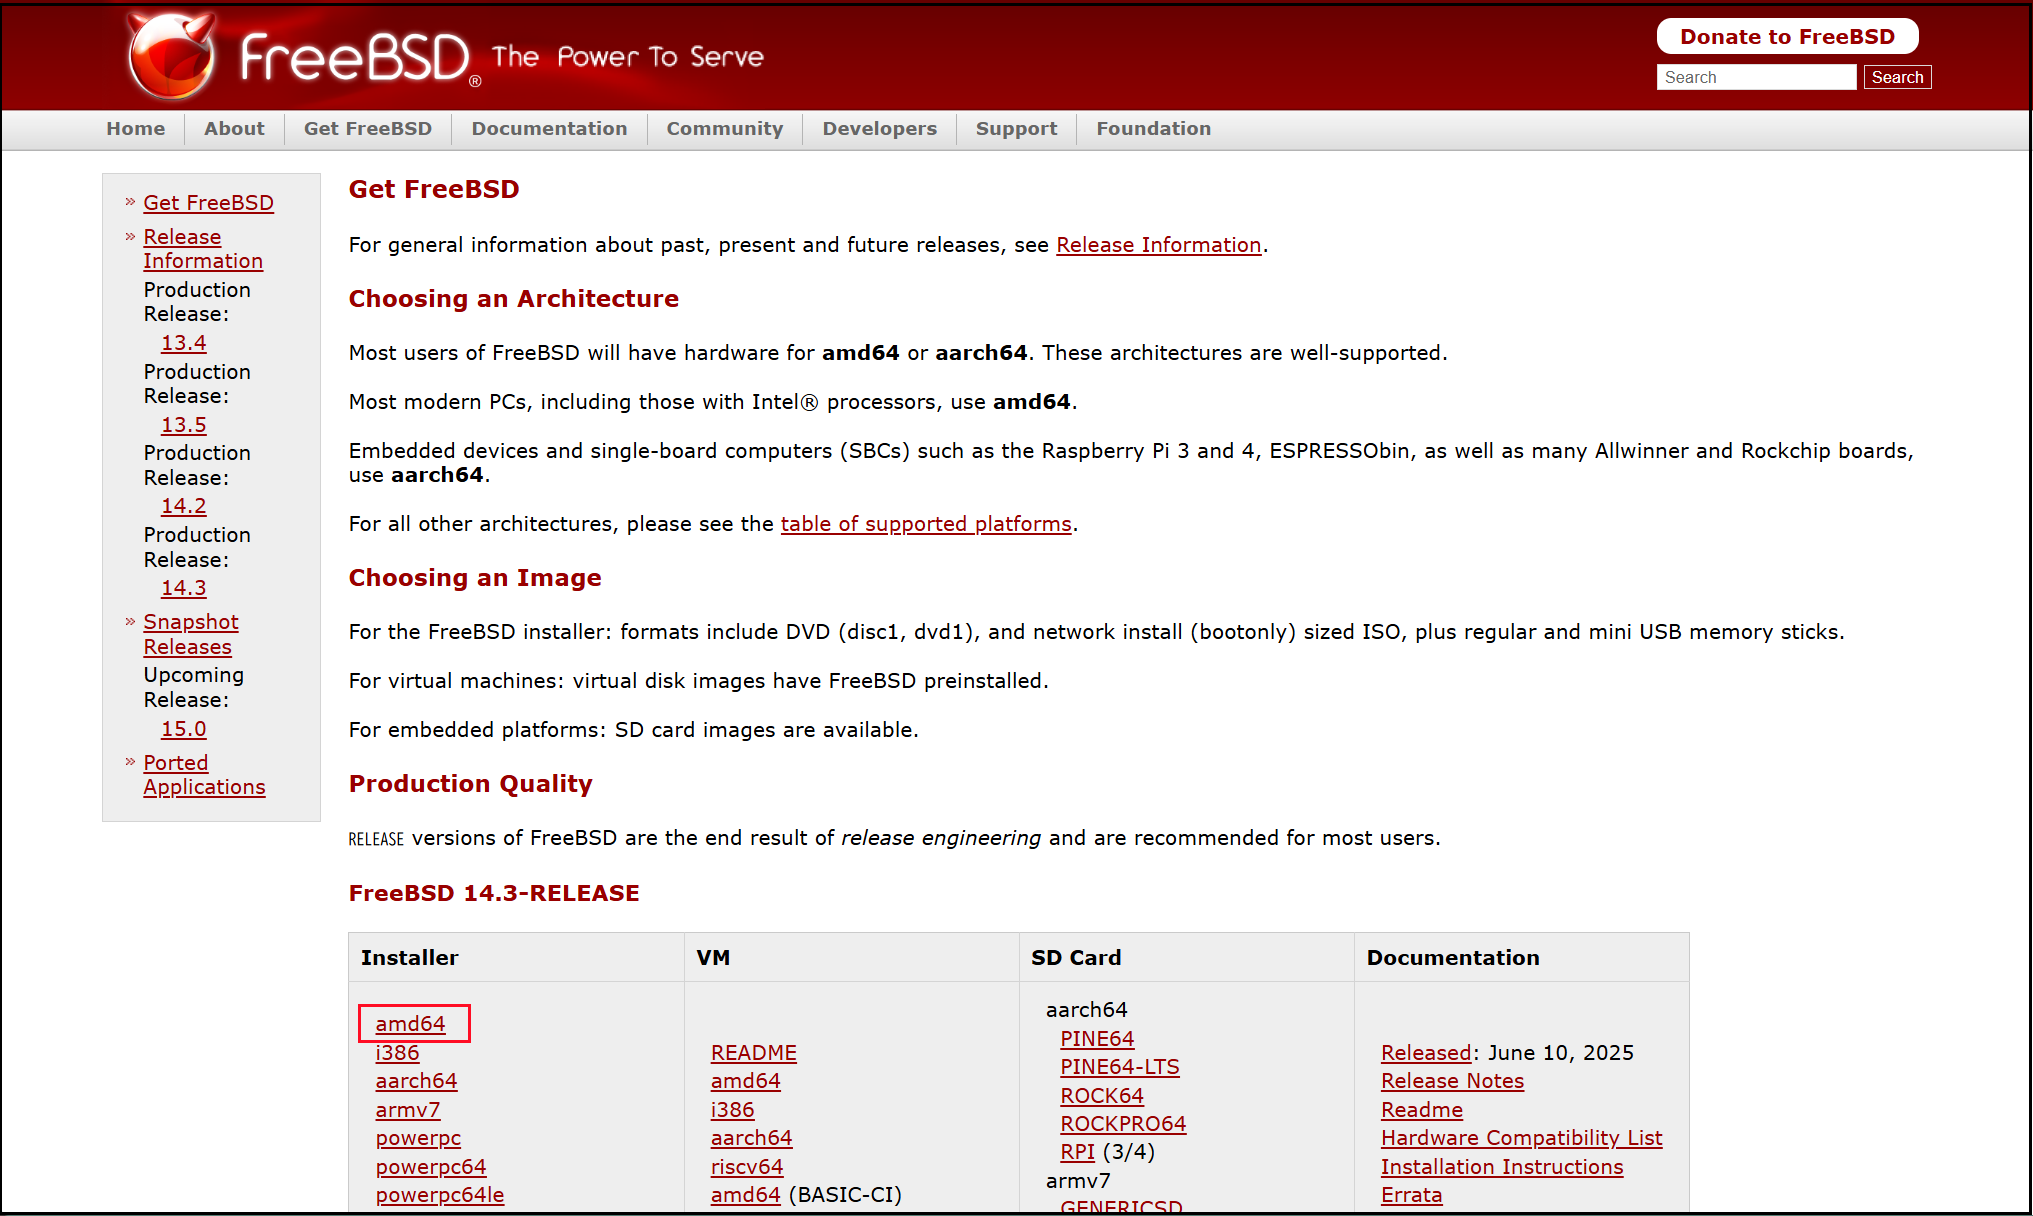Open the About menu item
2033x1216 pixels.
234,128
